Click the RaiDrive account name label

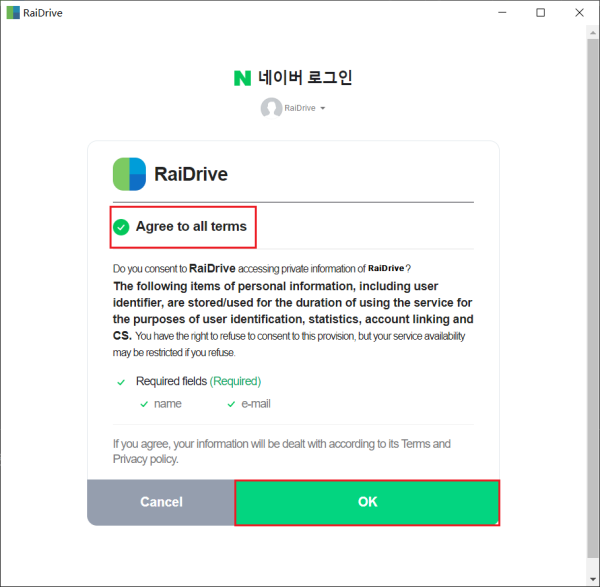[300, 108]
